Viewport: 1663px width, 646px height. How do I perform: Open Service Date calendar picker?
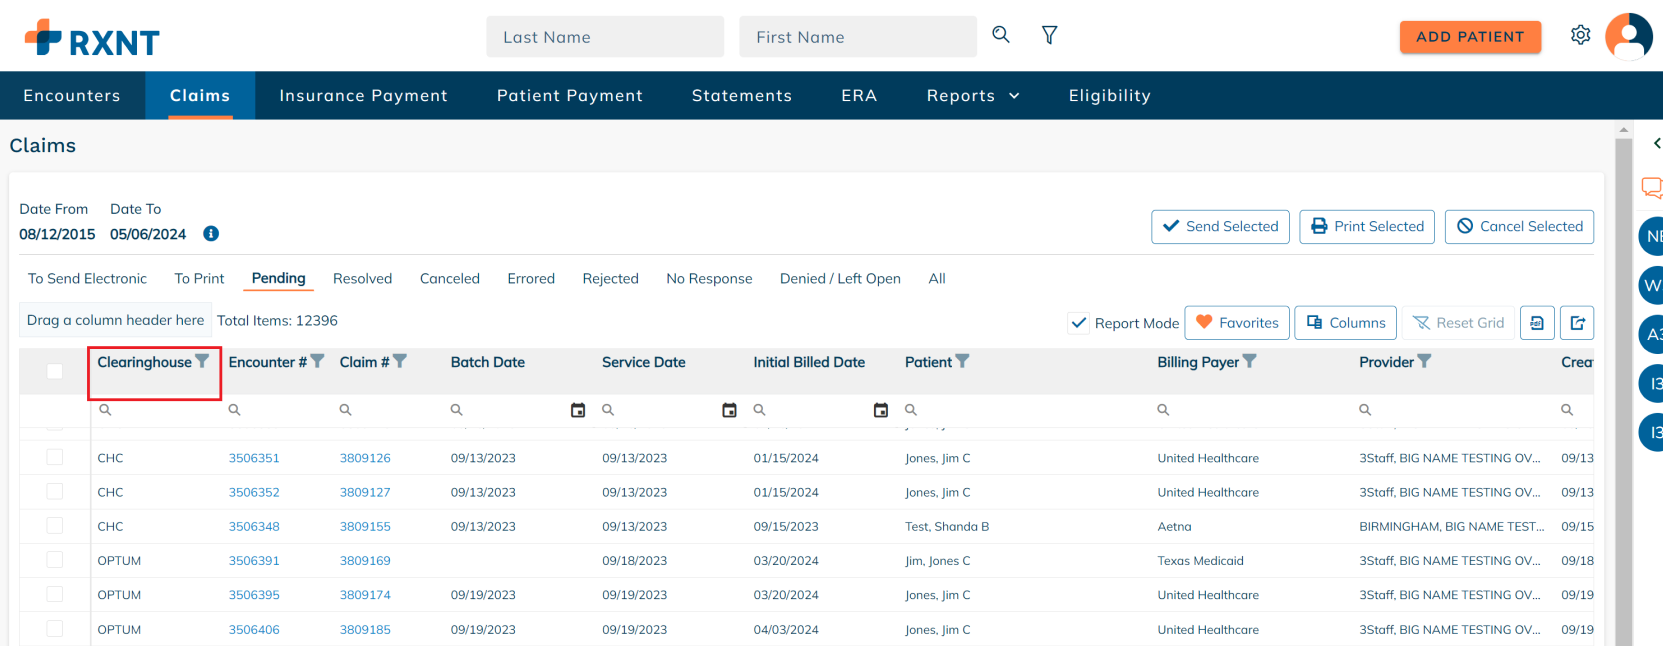click(x=730, y=410)
